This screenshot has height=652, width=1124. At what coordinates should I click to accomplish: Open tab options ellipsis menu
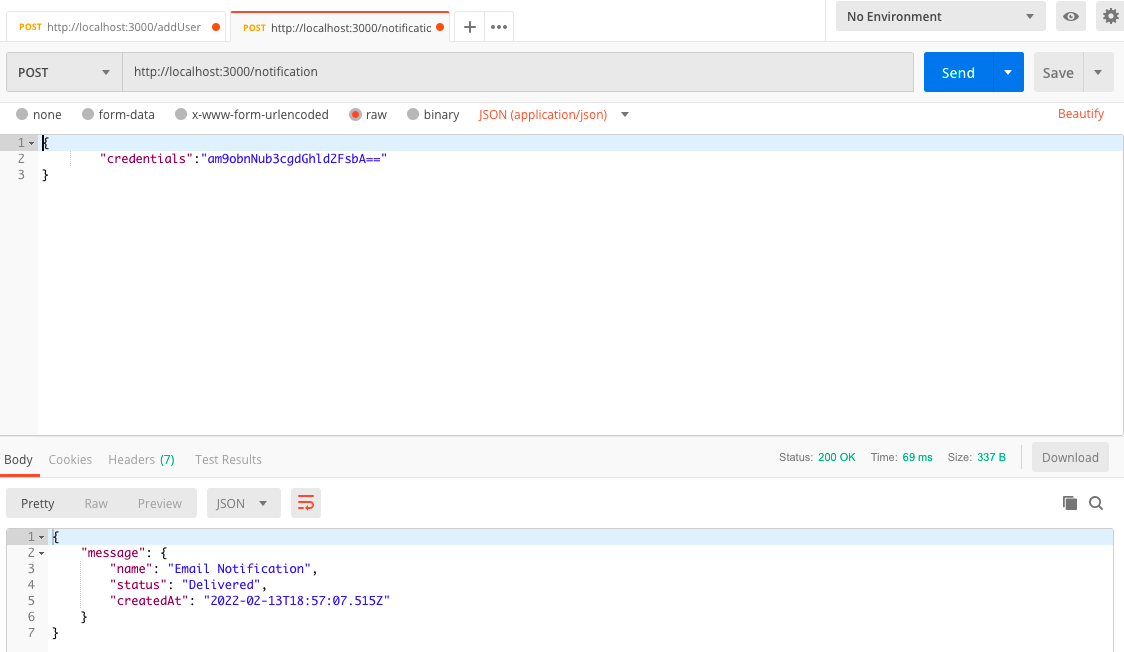[499, 27]
